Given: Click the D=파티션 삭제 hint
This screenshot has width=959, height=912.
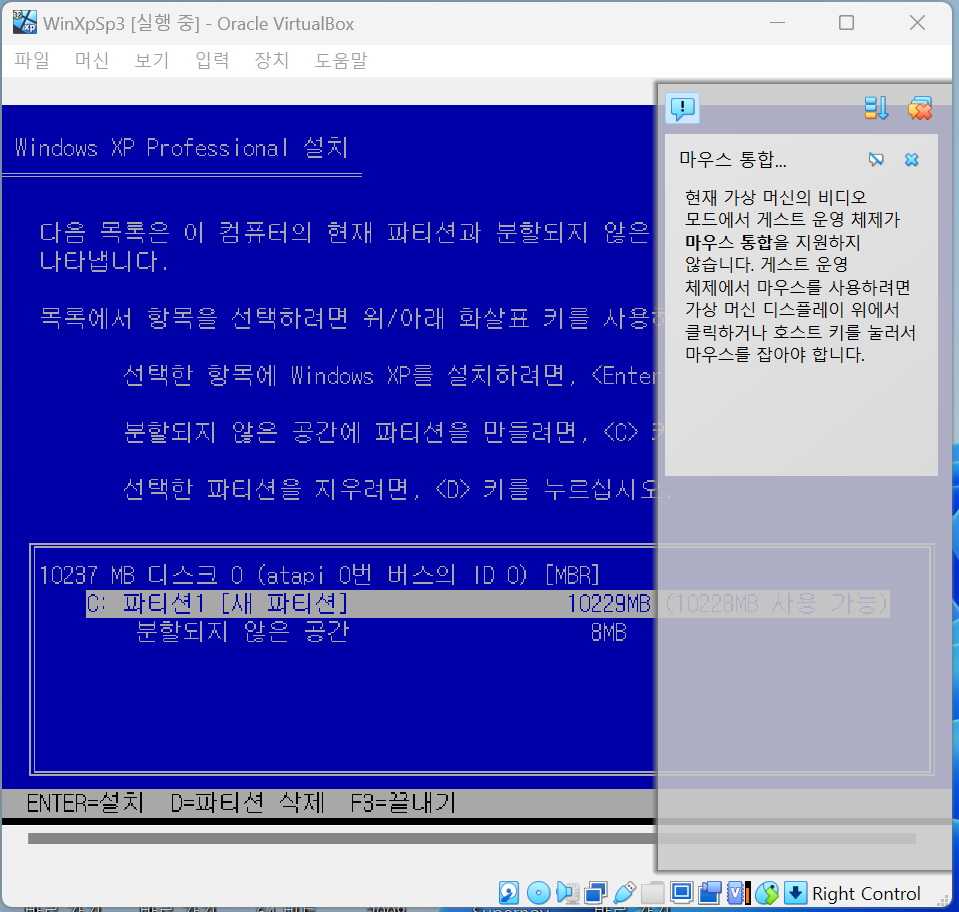Looking at the screenshot, I should click(x=247, y=803).
